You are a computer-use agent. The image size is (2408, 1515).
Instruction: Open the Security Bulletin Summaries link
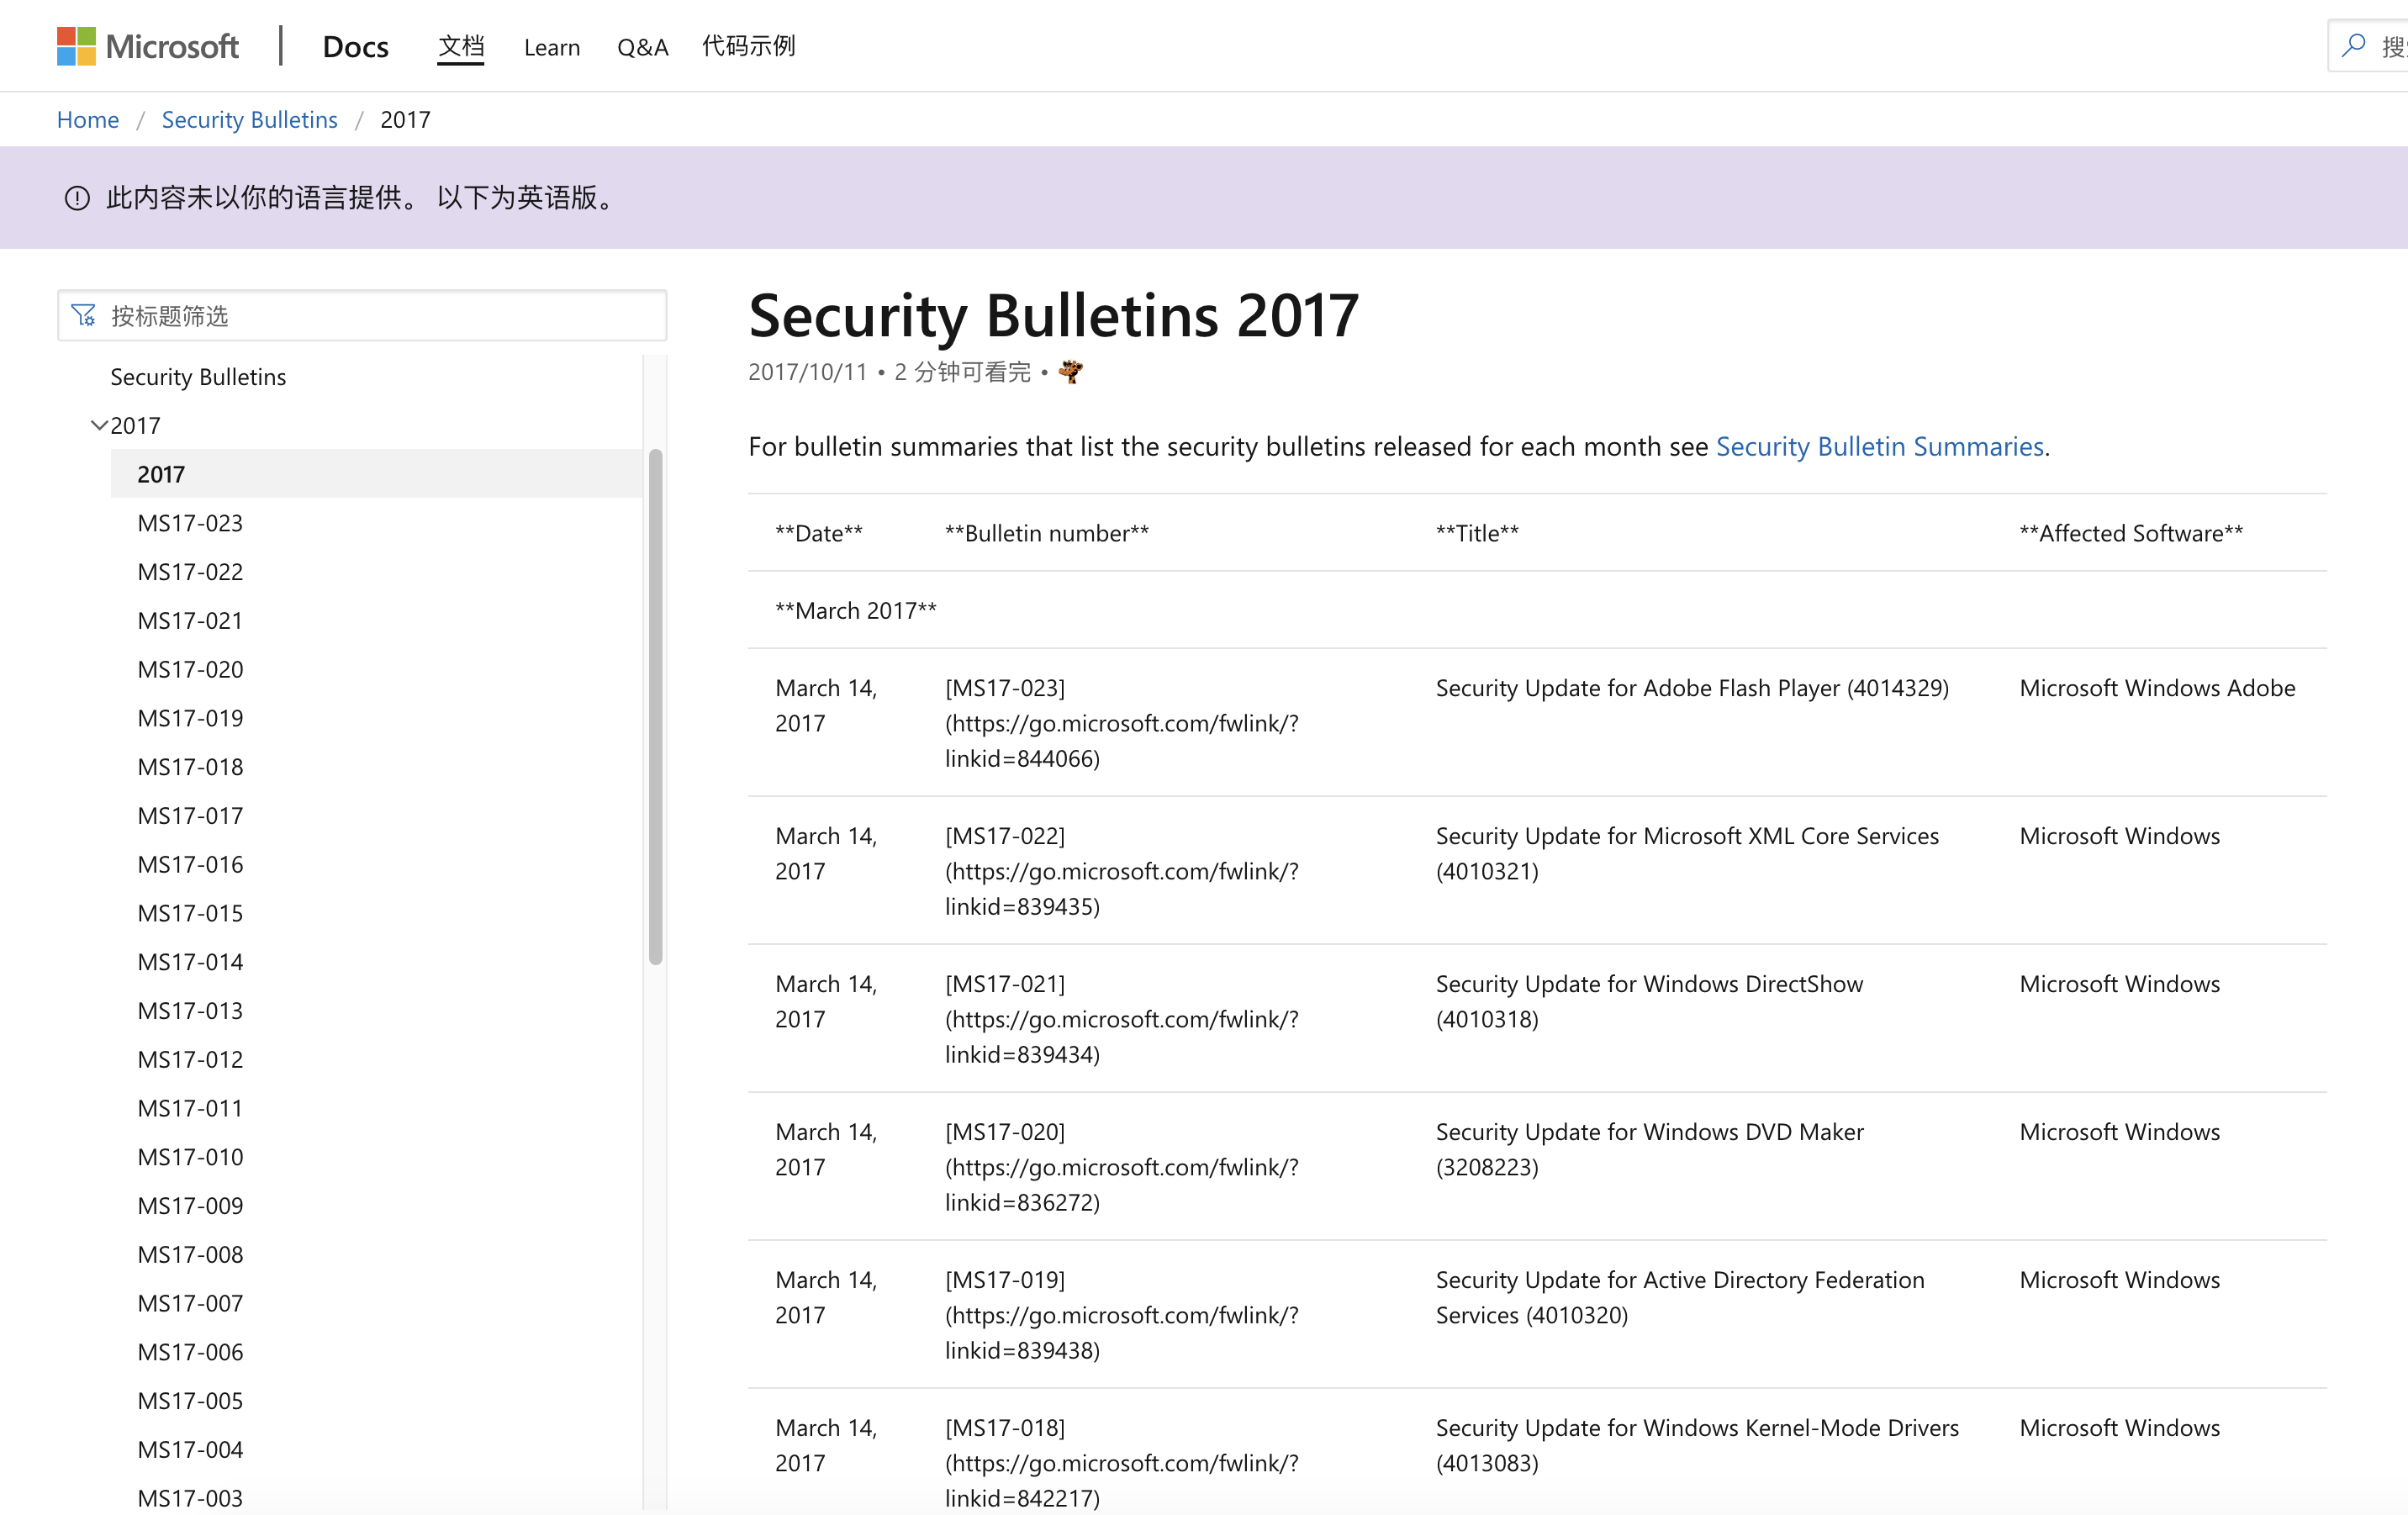coord(1879,446)
